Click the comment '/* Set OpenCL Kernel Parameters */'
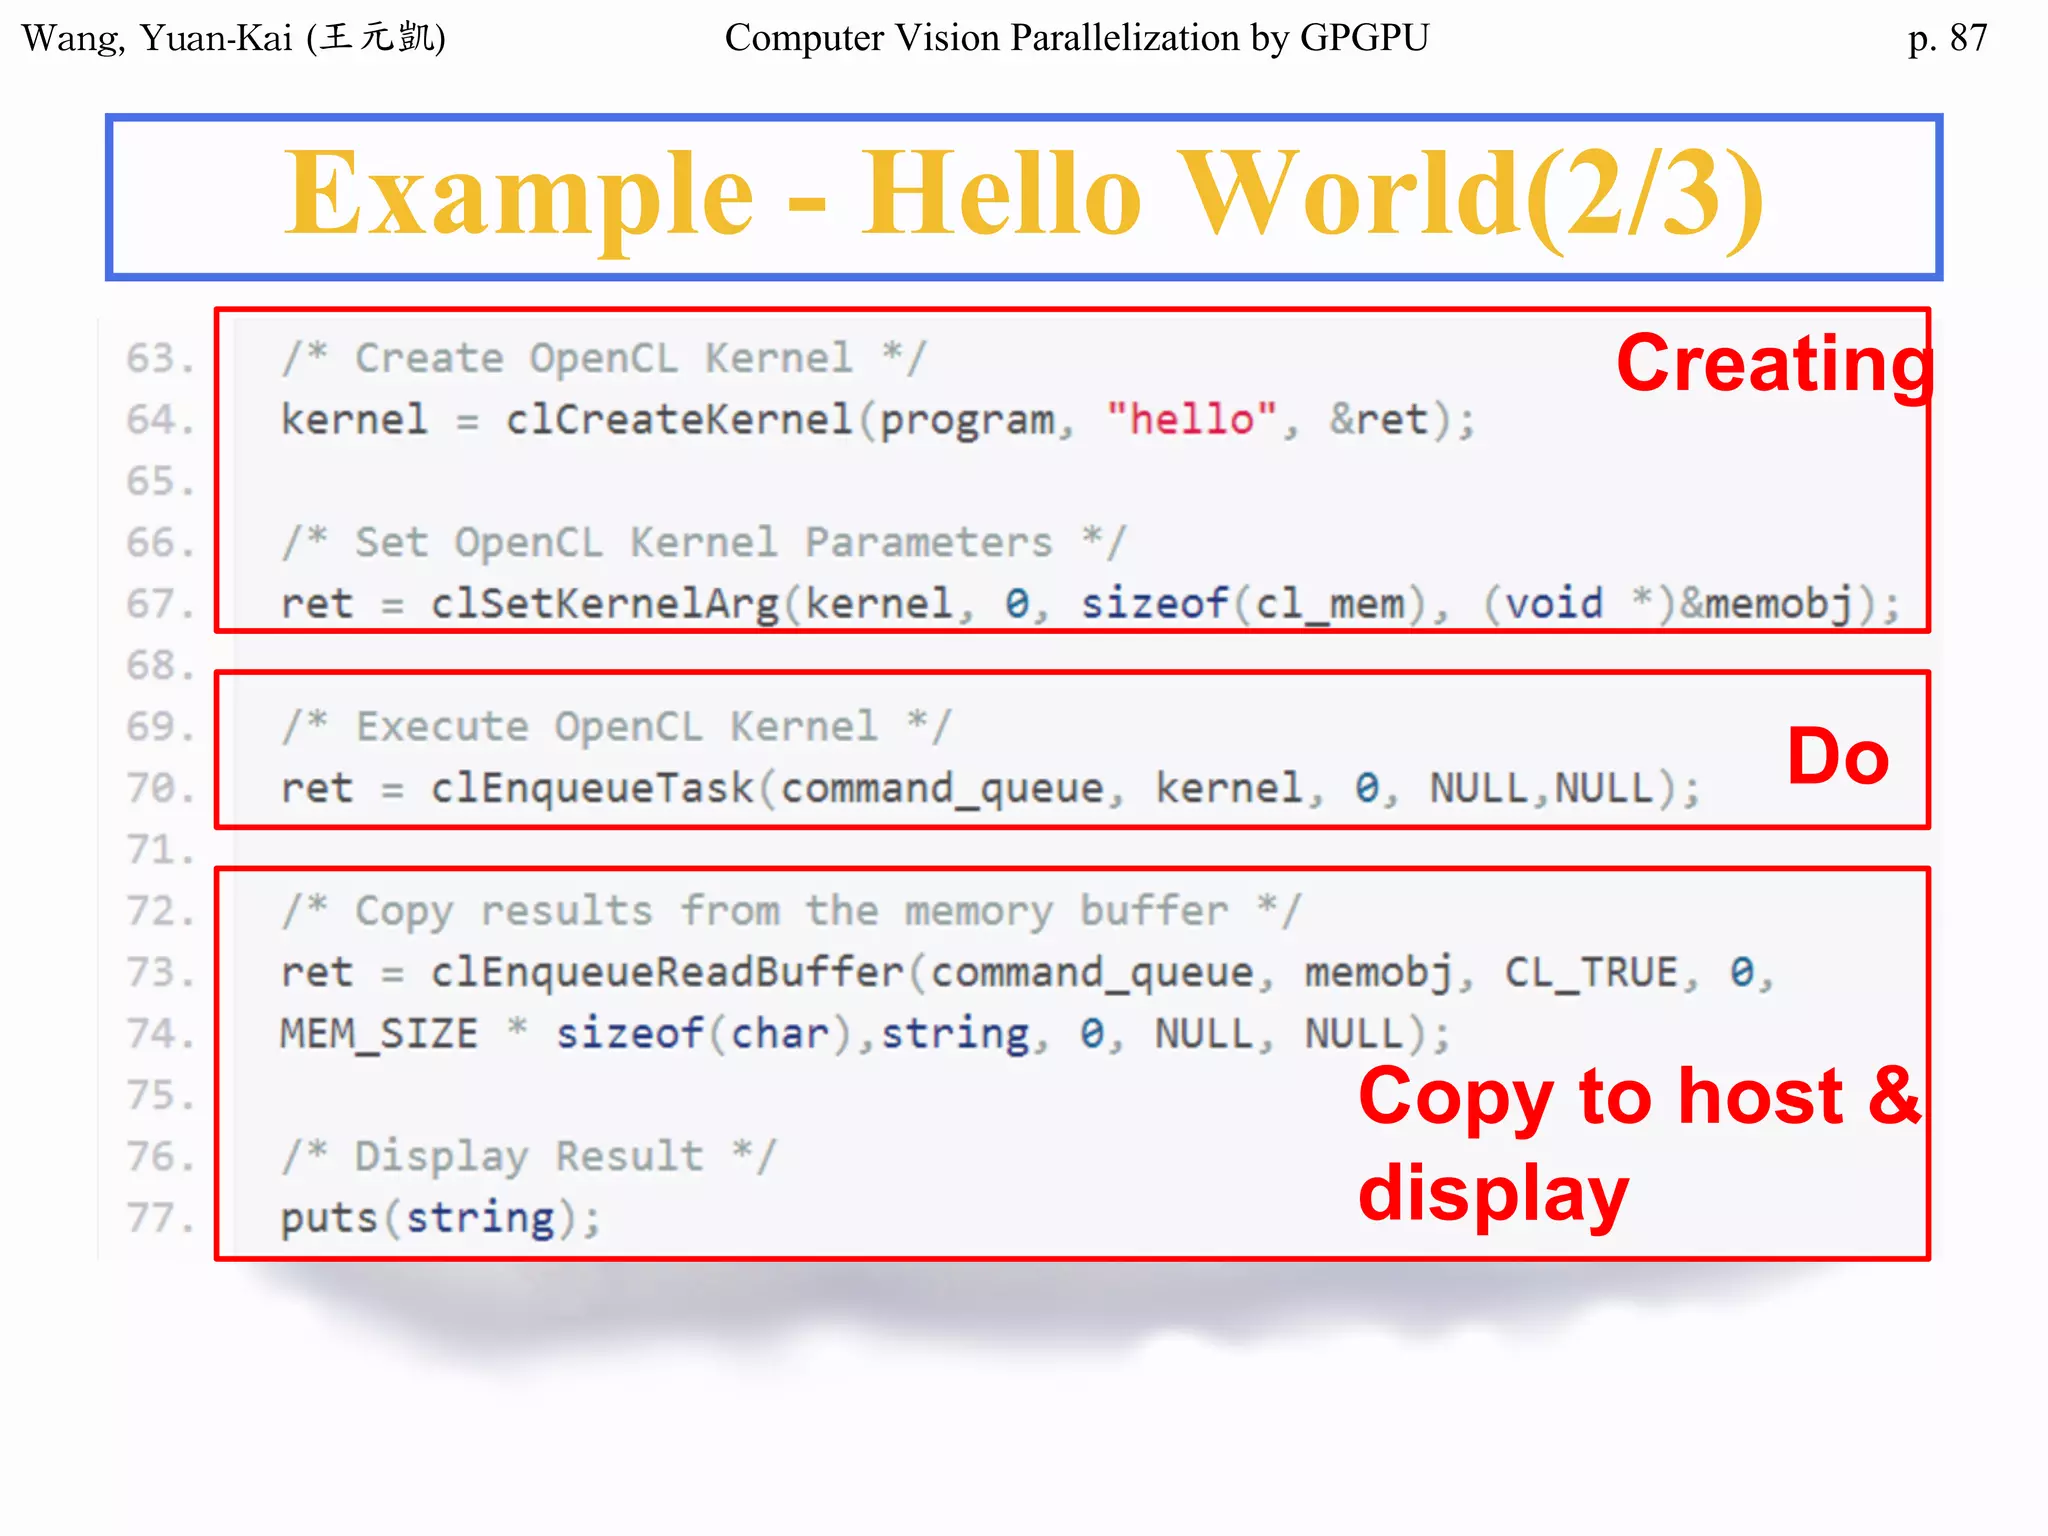This screenshot has height=1536, width=2048. click(704, 543)
